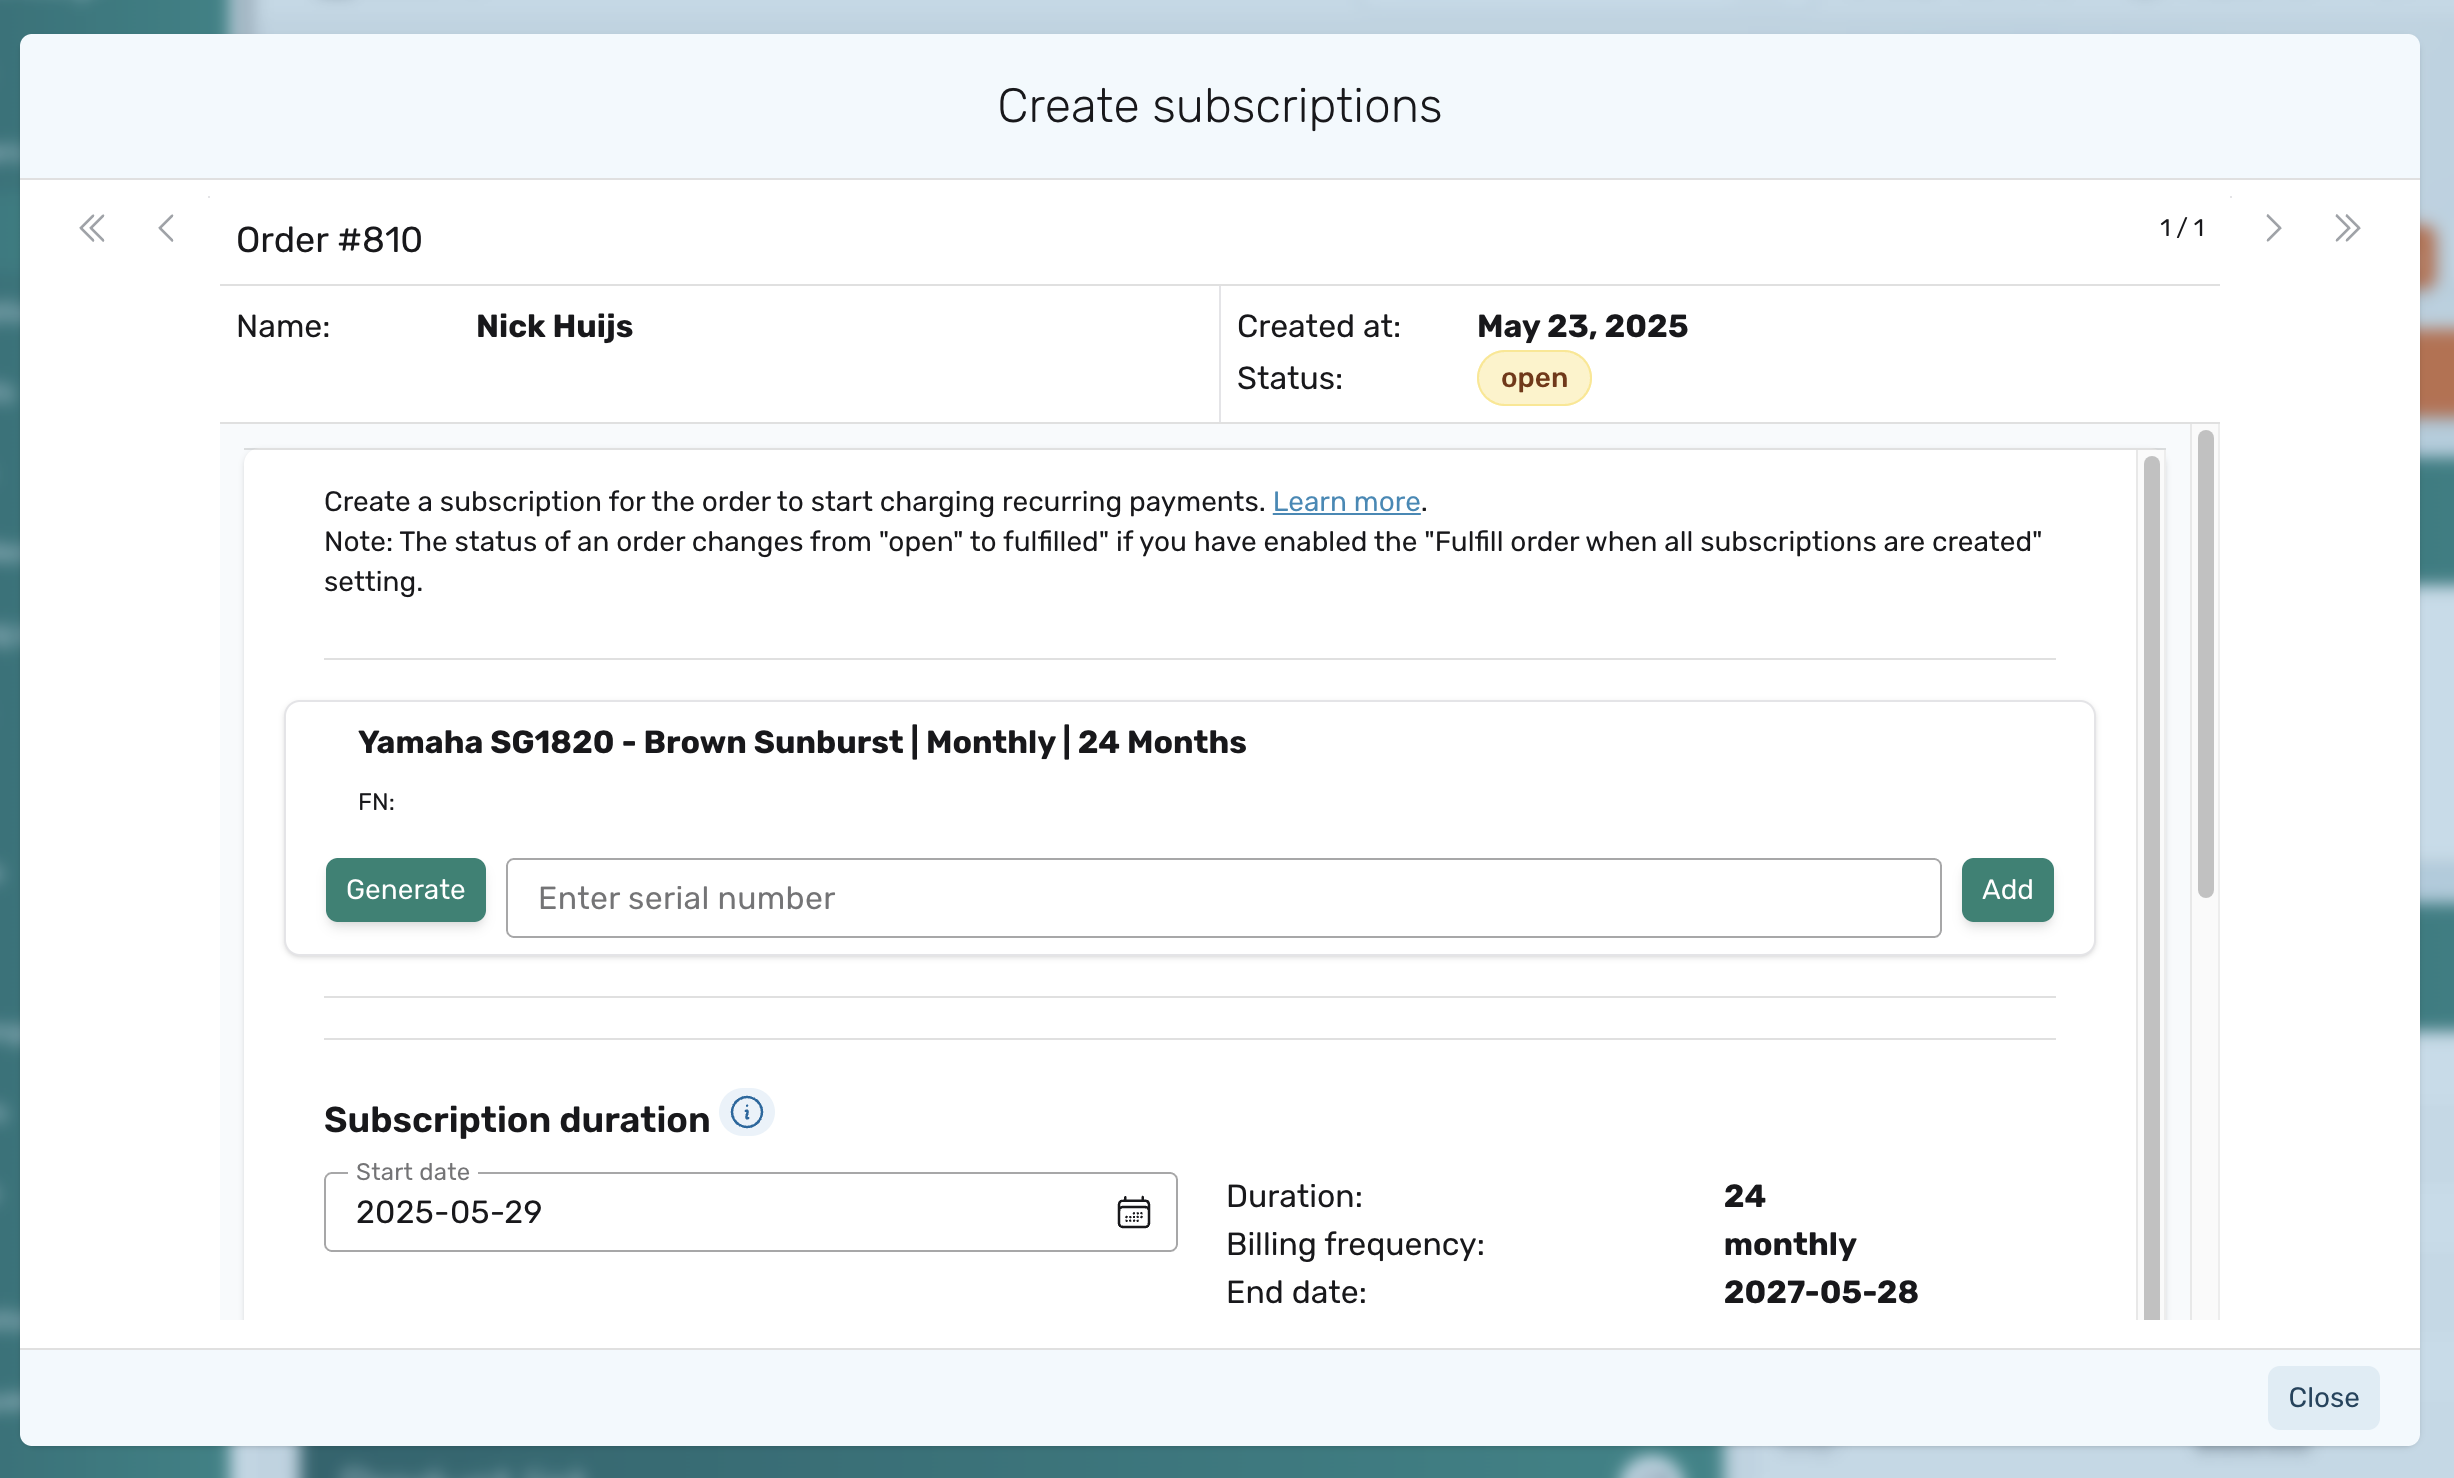This screenshot has height=1478, width=2454.
Task: Click the May 23, 2025 created date
Action: [x=1582, y=326]
